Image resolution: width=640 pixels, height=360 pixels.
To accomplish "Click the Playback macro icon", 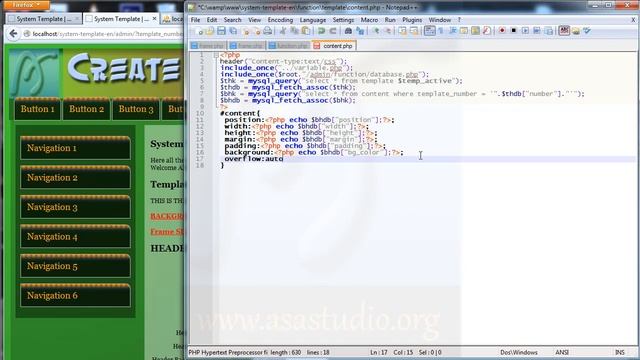I will (525, 31).
